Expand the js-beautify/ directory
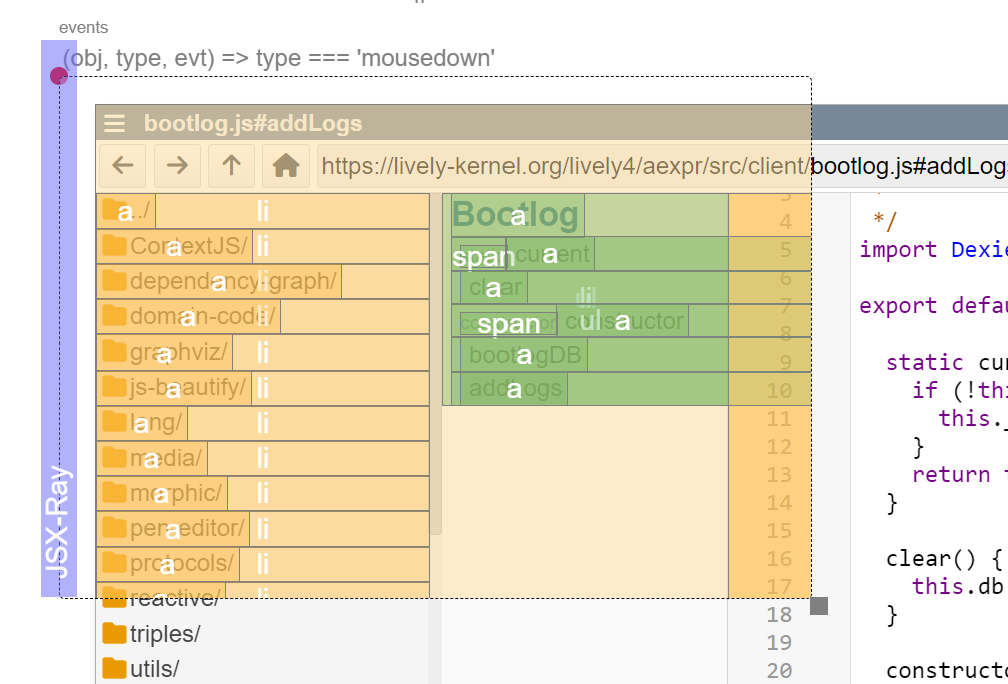The width and height of the screenshot is (1008, 684). tap(186, 387)
